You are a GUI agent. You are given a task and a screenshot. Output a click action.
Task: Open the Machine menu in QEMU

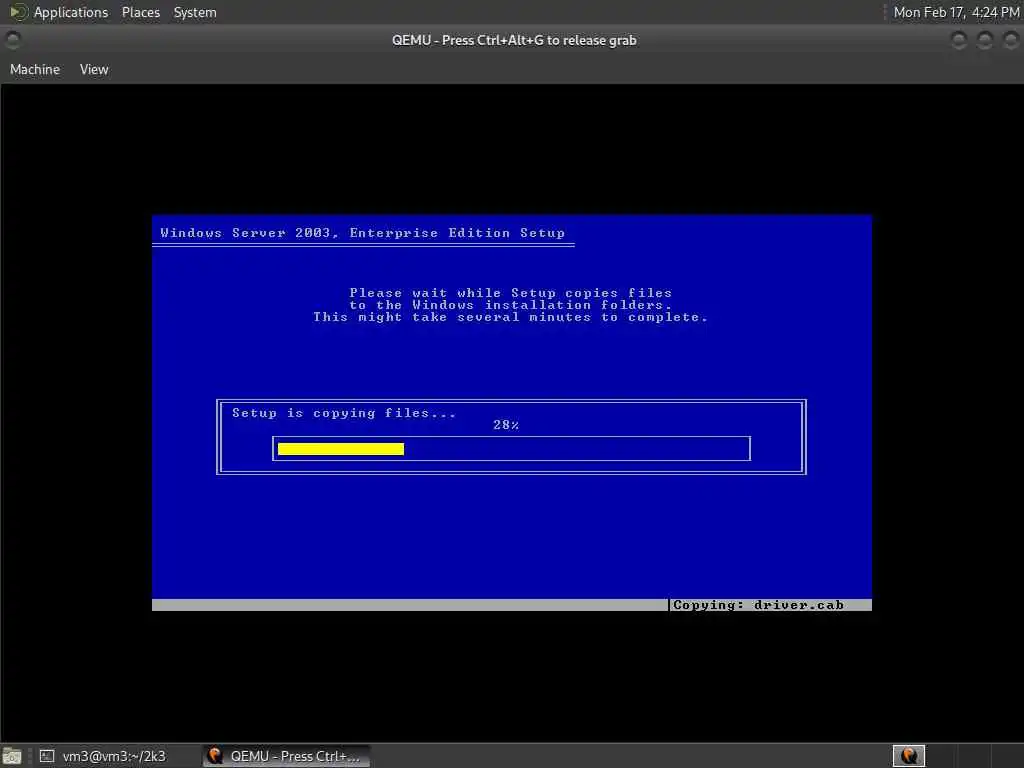tap(35, 69)
